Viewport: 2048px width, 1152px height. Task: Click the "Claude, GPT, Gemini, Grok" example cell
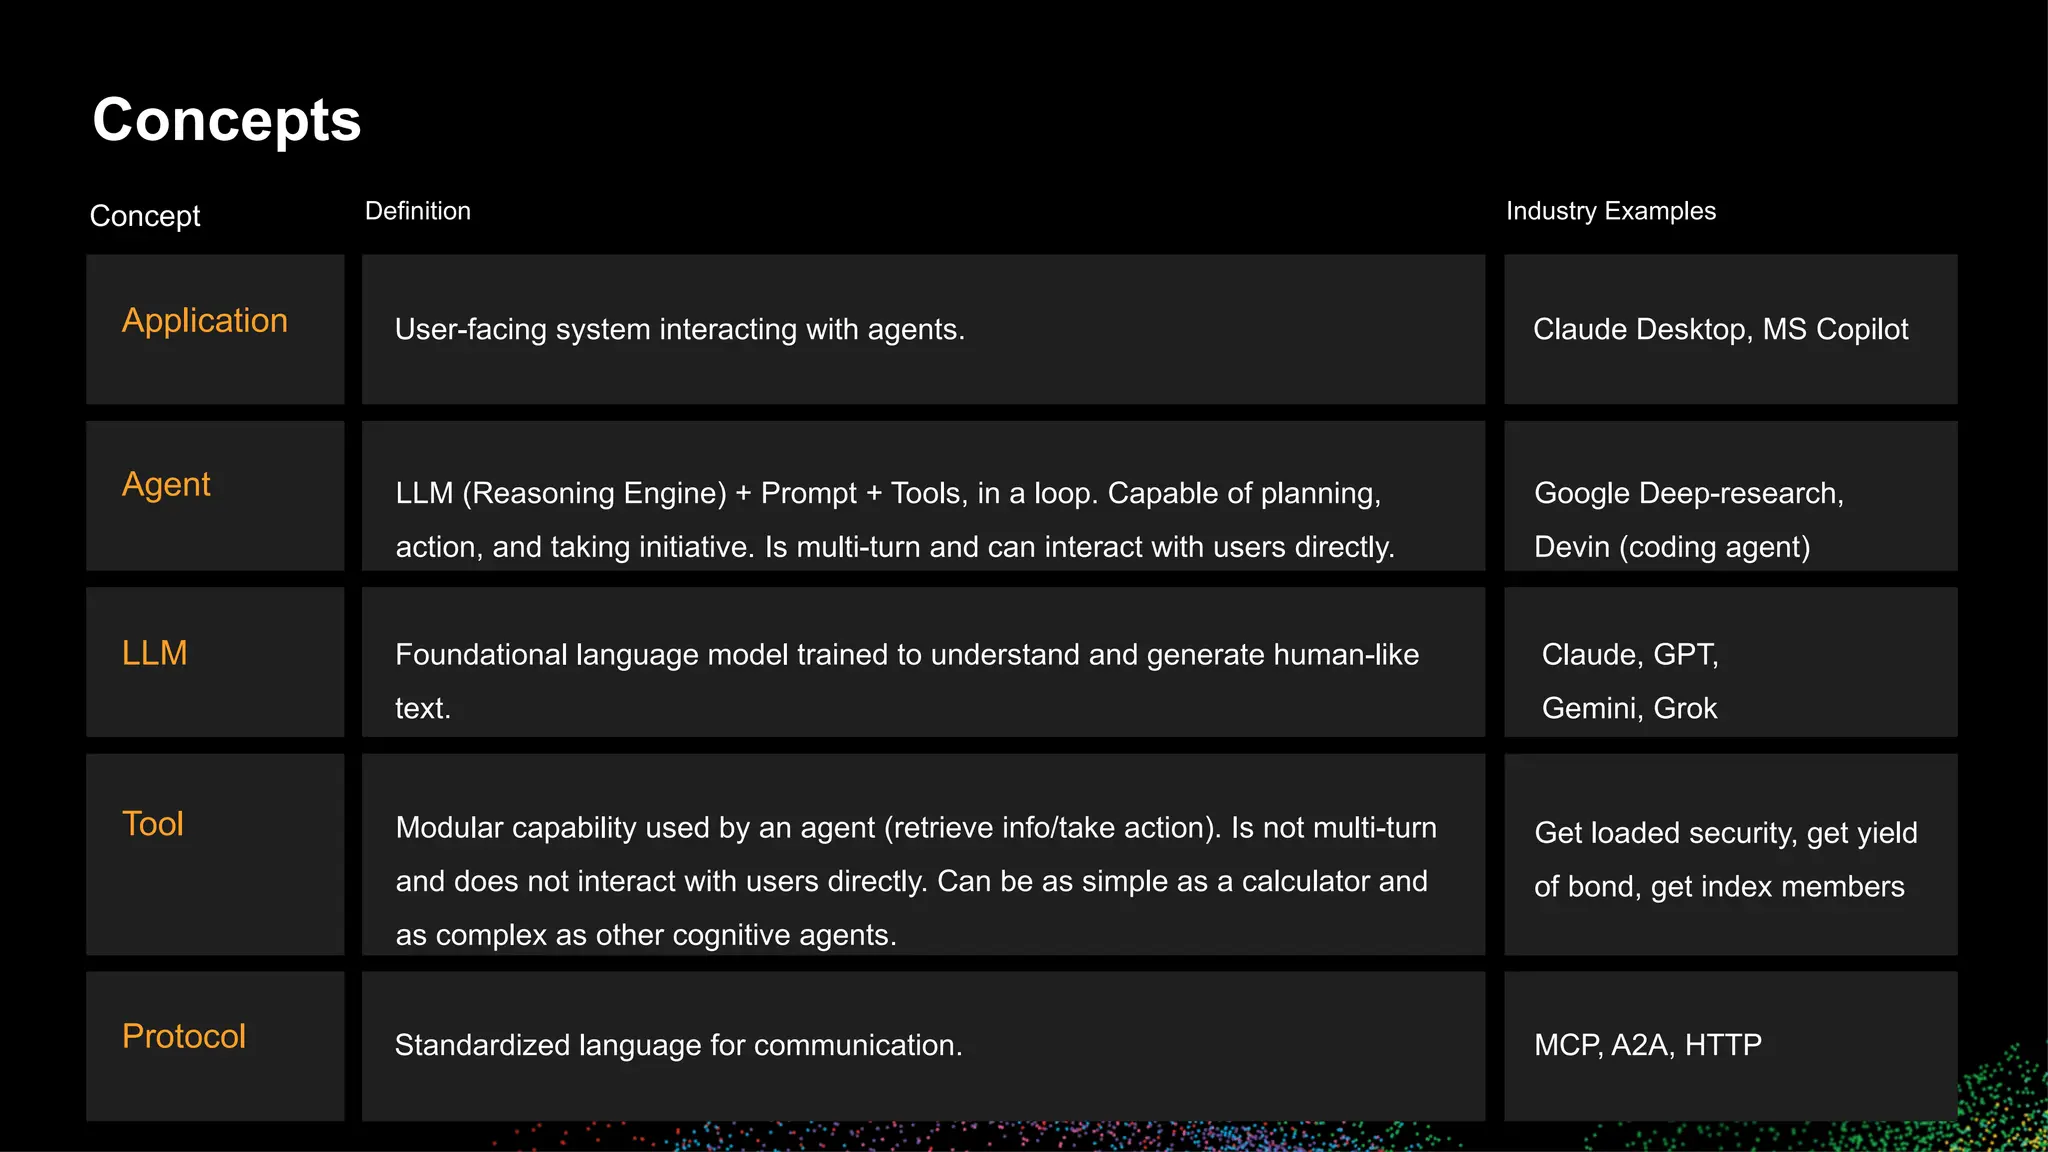click(1629, 681)
